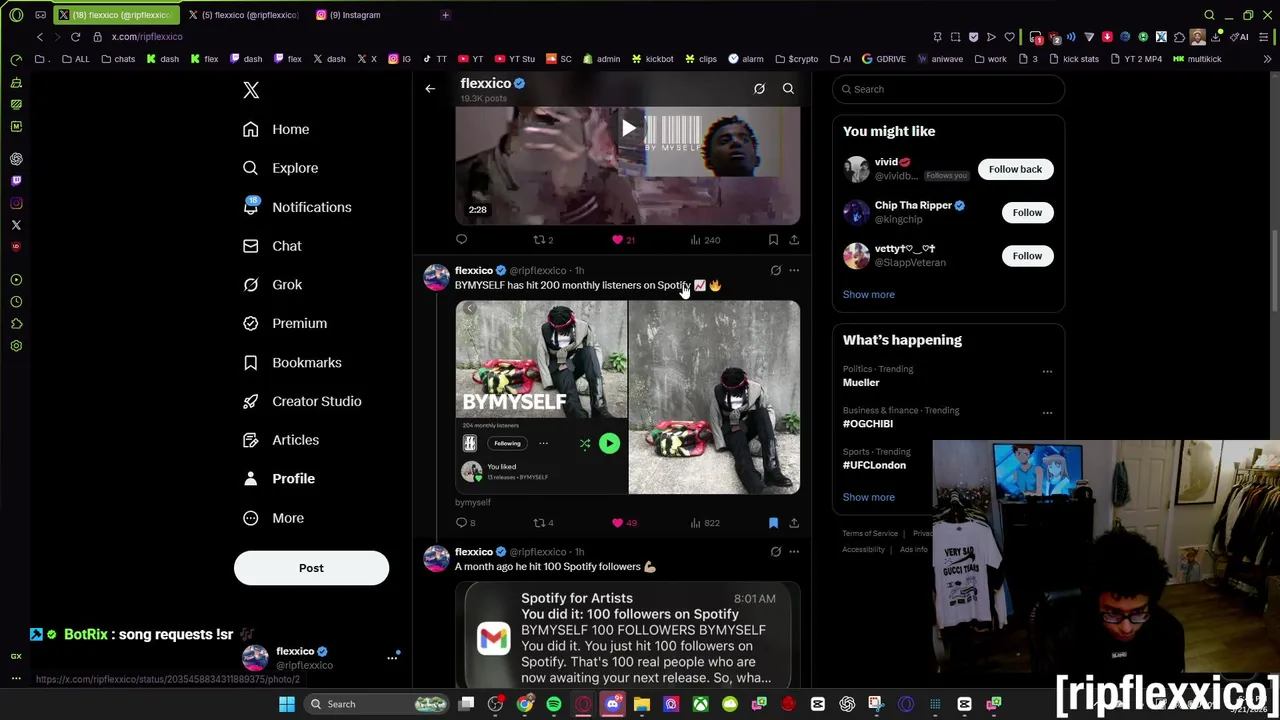Viewport: 1280px width, 720px height.
Task: Share the video post
Action: click(794, 240)
